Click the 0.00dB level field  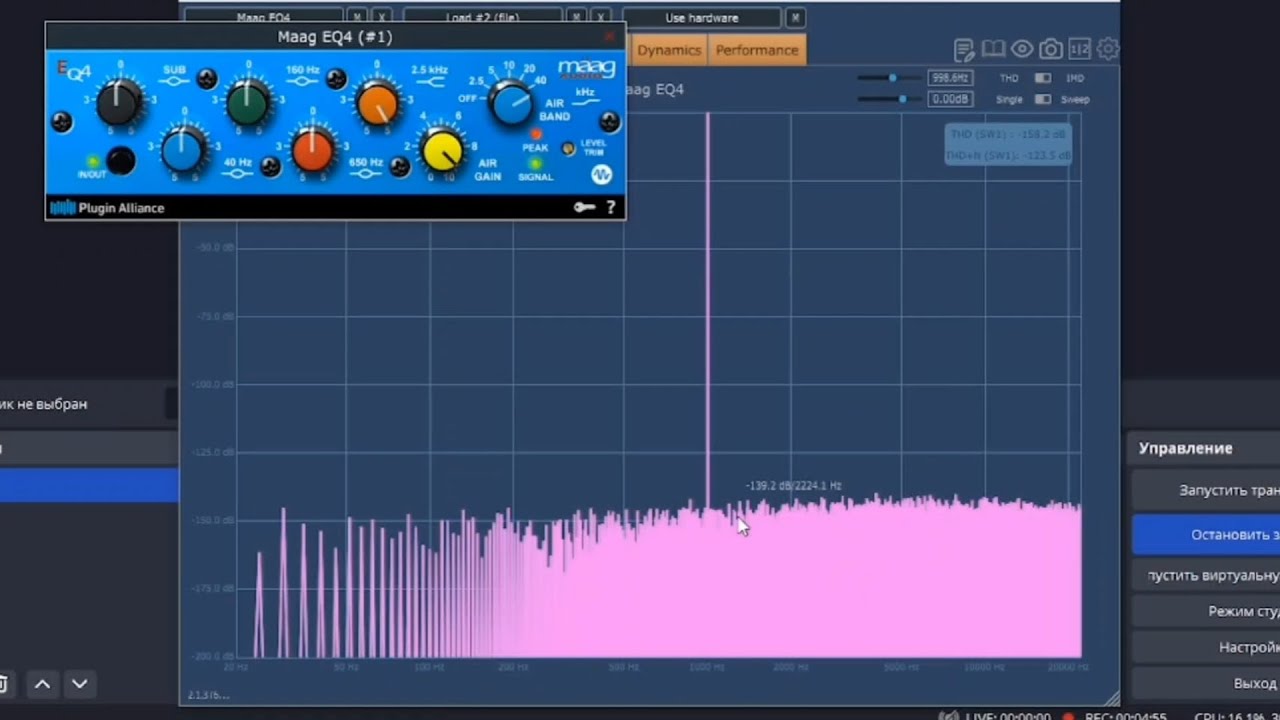point(950,99)
